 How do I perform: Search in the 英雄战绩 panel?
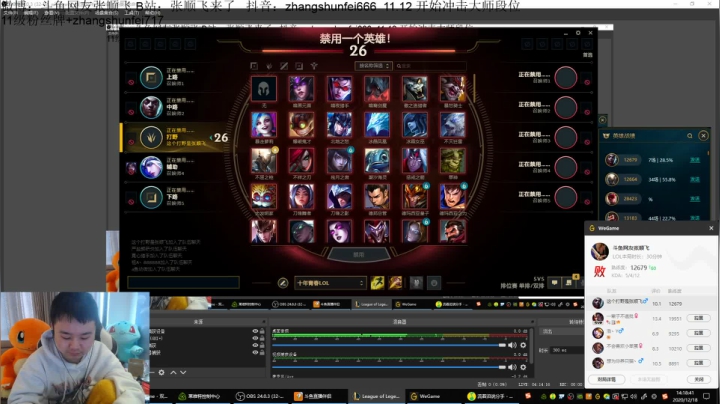pyautogui.click(x=690, y=136)
